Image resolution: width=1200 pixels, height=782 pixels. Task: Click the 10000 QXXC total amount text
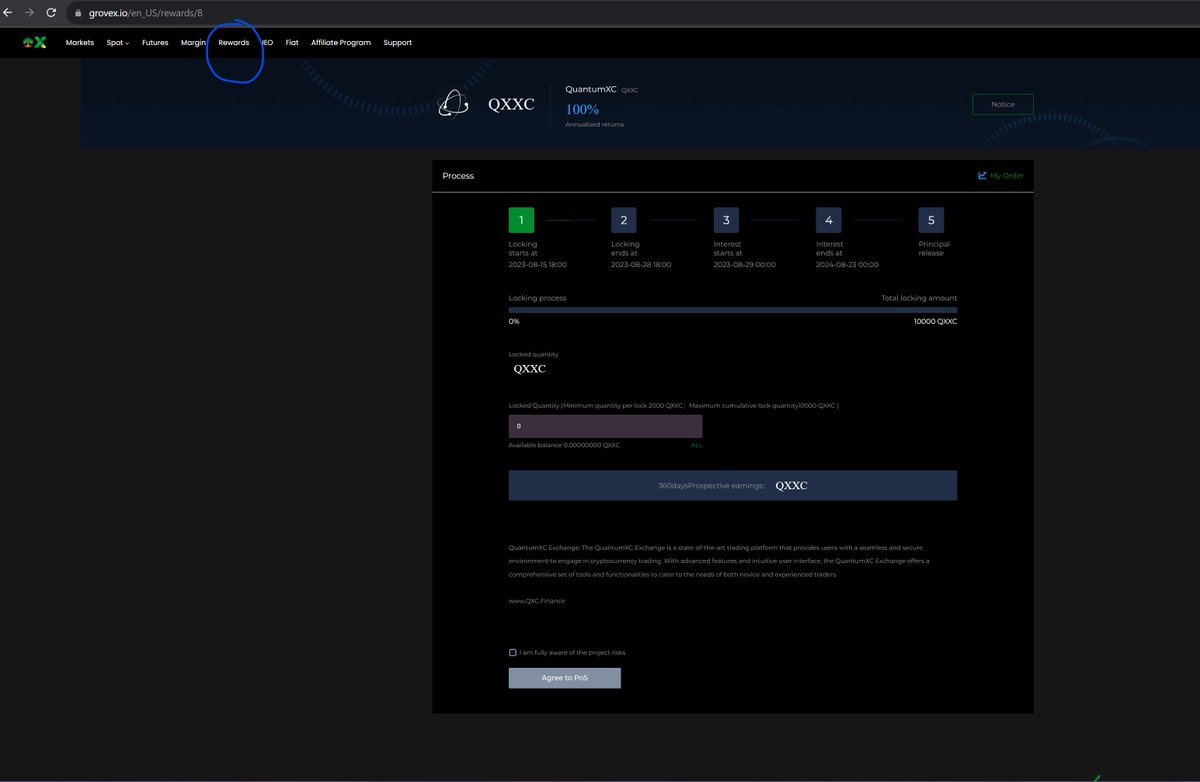point(935,321)
